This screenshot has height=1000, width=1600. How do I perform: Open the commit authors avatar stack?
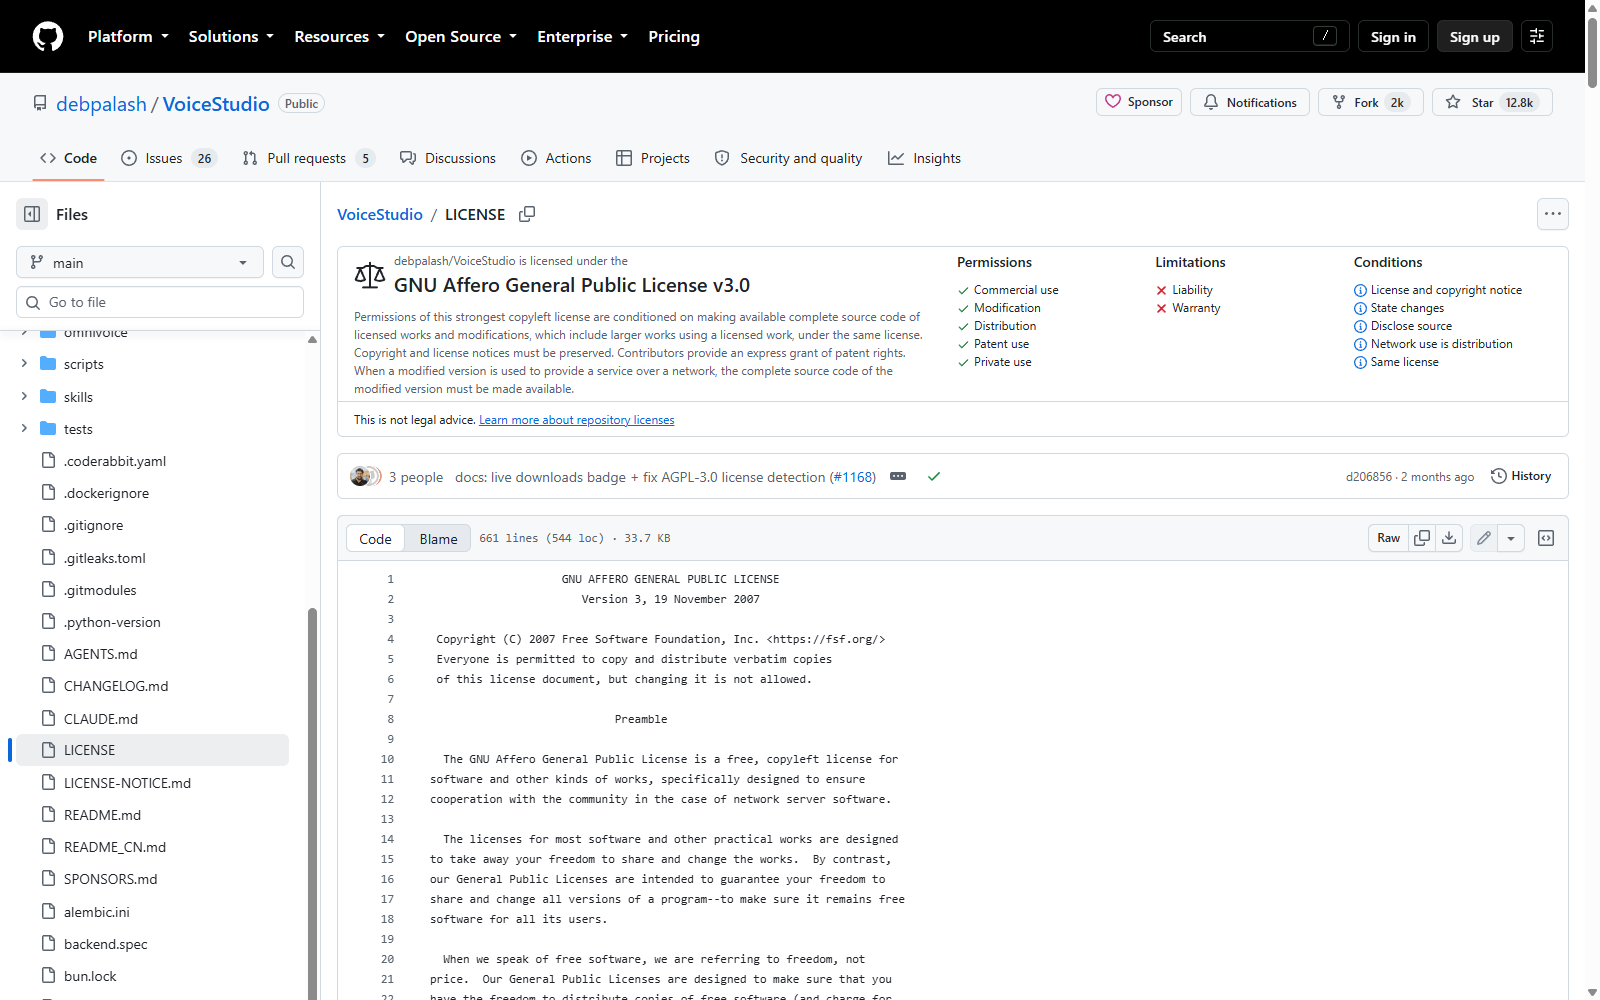click(x=365, y=476)
